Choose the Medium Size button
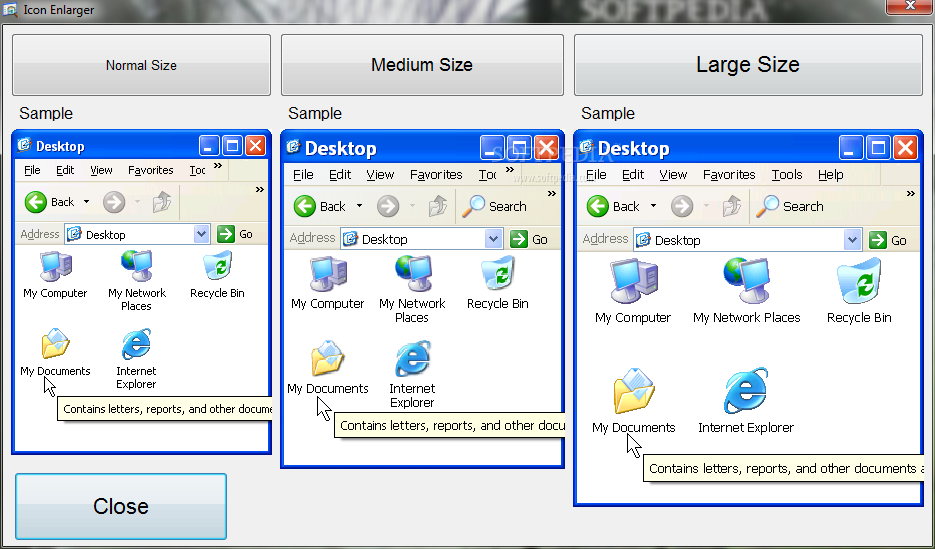The width and height of the screenshot is (935, 549). coord(422,65)
